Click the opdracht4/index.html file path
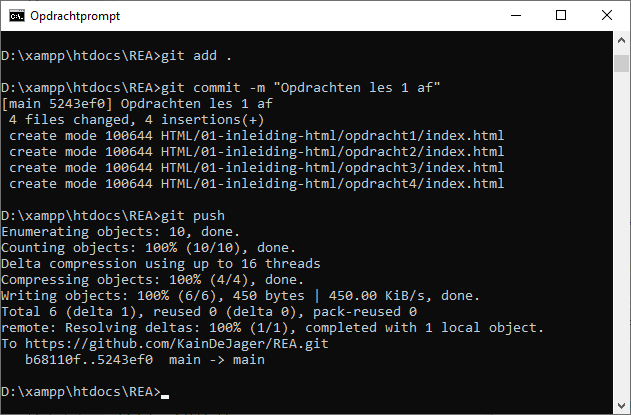This screenshot has width=631, height=415. point(332,184)
